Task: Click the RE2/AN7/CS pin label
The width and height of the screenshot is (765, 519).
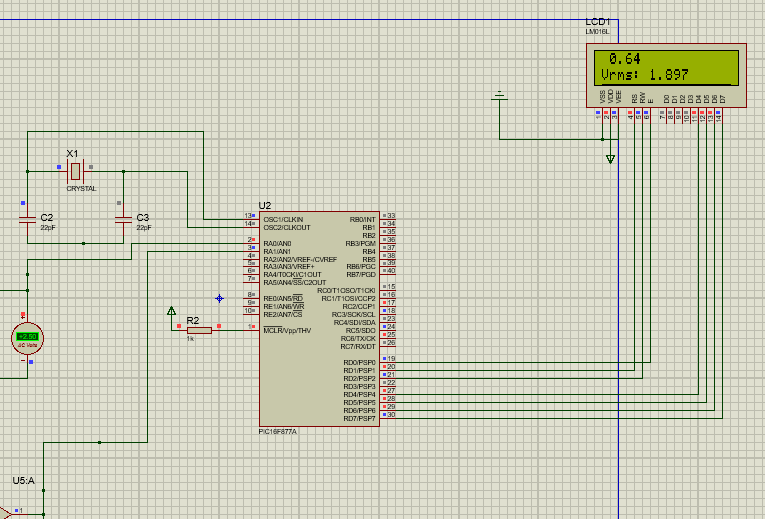Action: click(282, 315)
